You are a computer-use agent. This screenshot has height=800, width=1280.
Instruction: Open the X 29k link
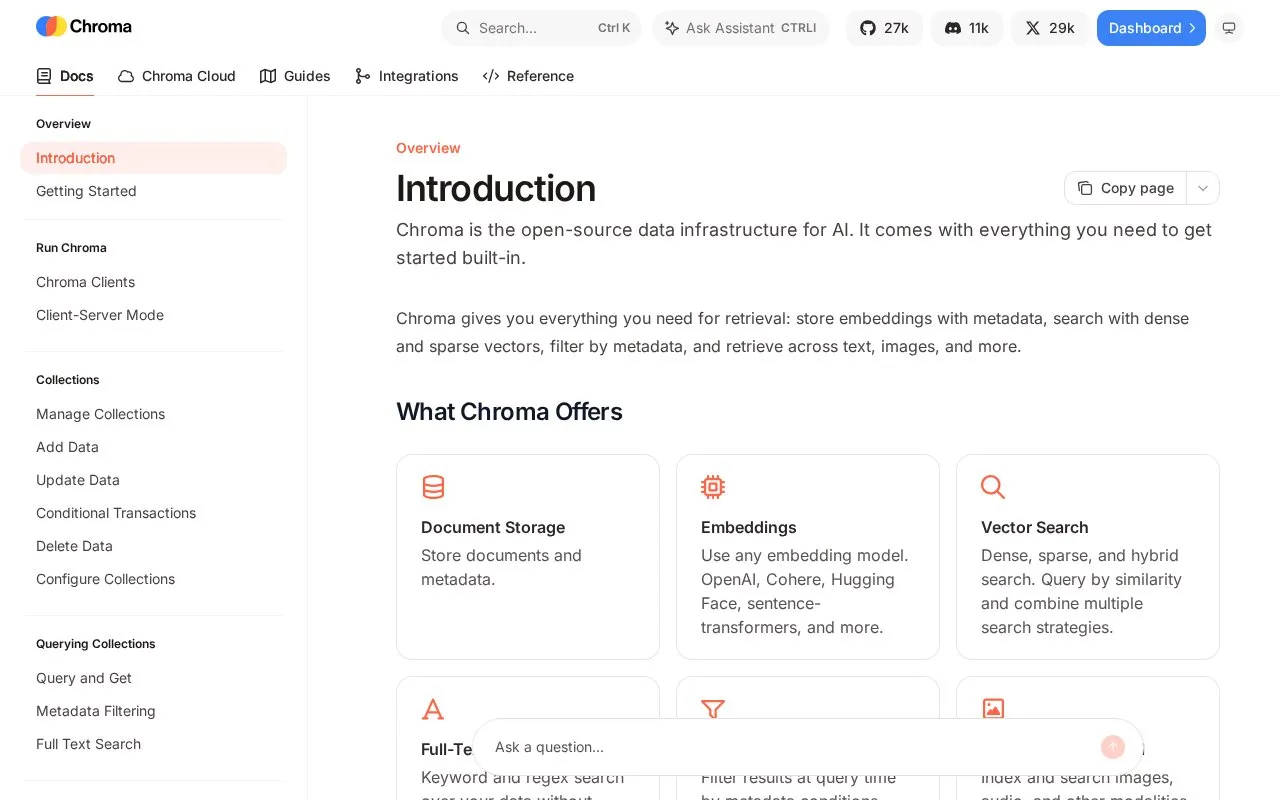(1050, 28)
